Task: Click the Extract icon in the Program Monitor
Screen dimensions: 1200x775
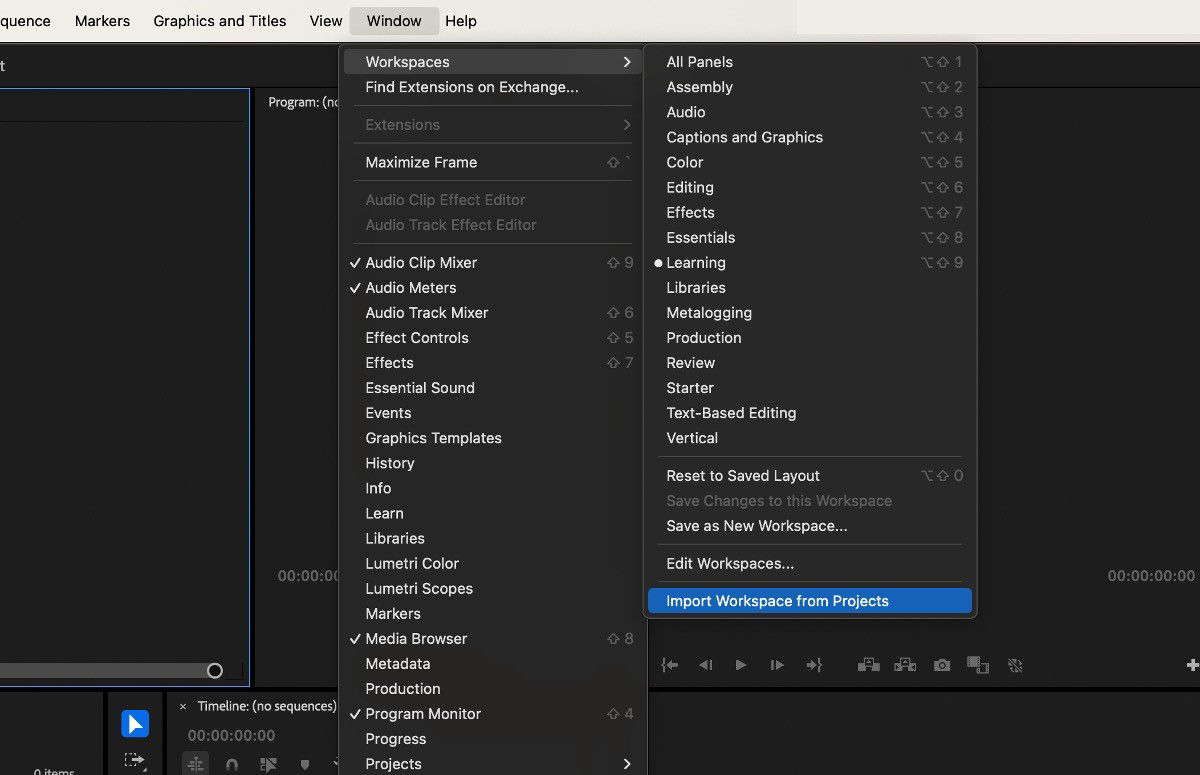Action: pos(904,664)
